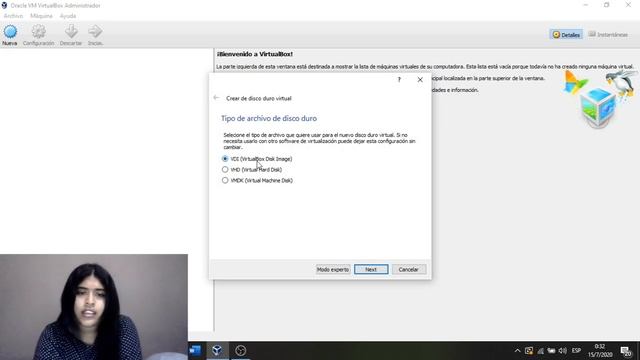Open Configuración gear in toolbar
The image size is (640, 360).
tap(38, 31)
